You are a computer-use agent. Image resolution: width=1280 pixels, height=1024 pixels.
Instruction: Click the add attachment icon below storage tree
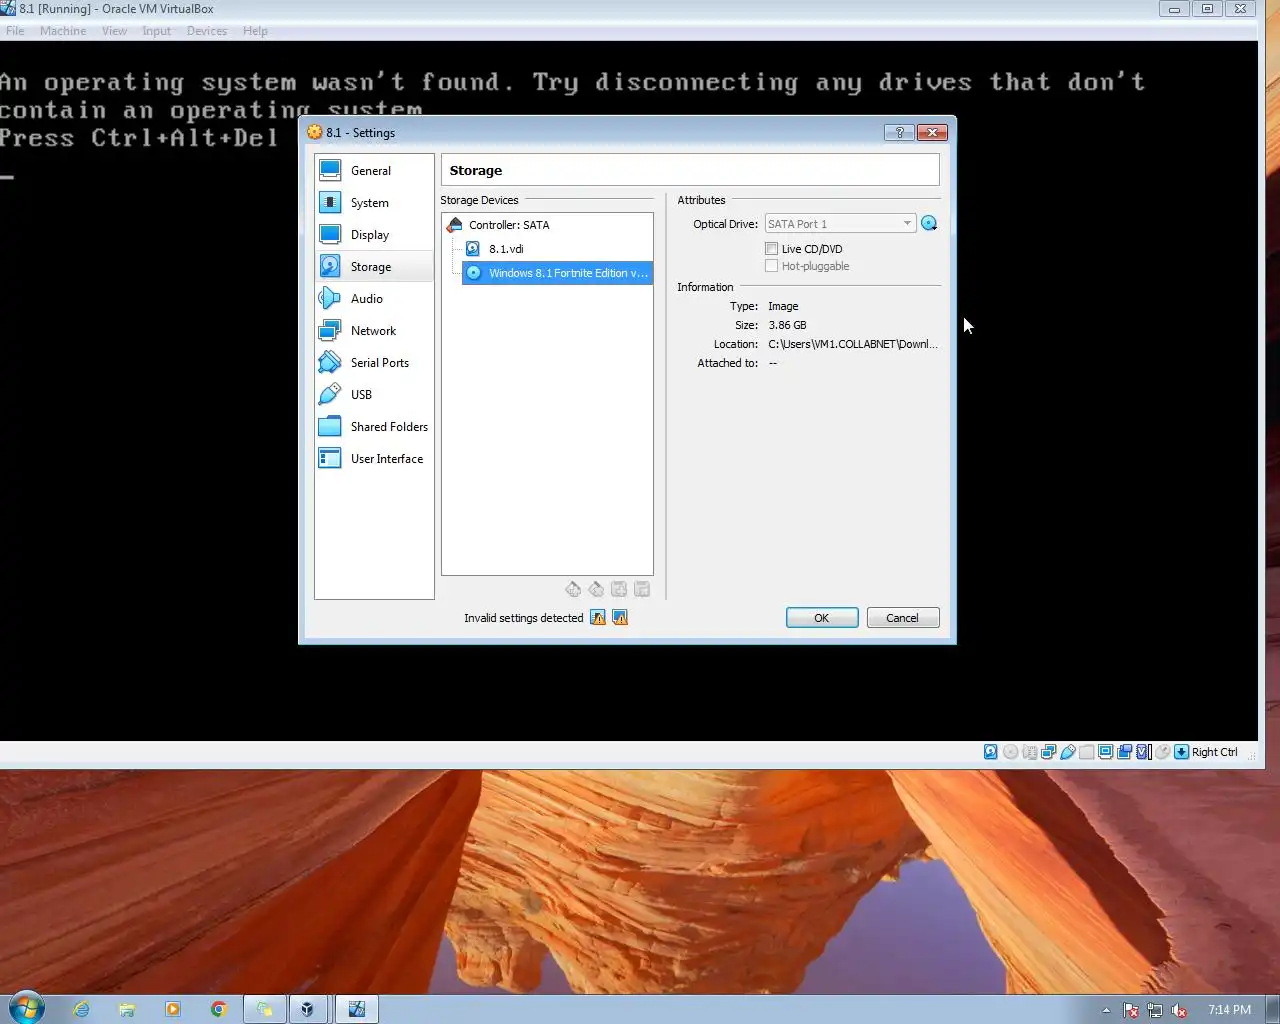coord(619,589)
